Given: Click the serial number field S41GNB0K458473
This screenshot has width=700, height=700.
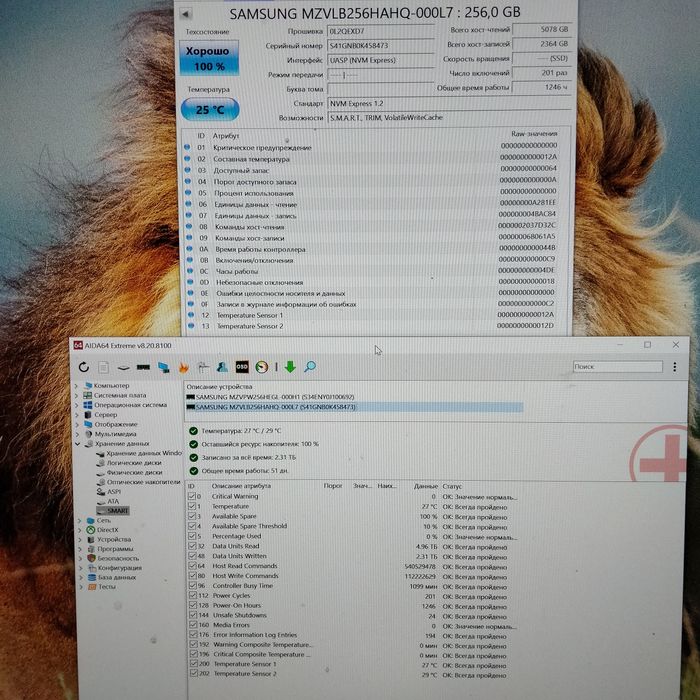Looking at the screenshot, I should tap(381, 46).
